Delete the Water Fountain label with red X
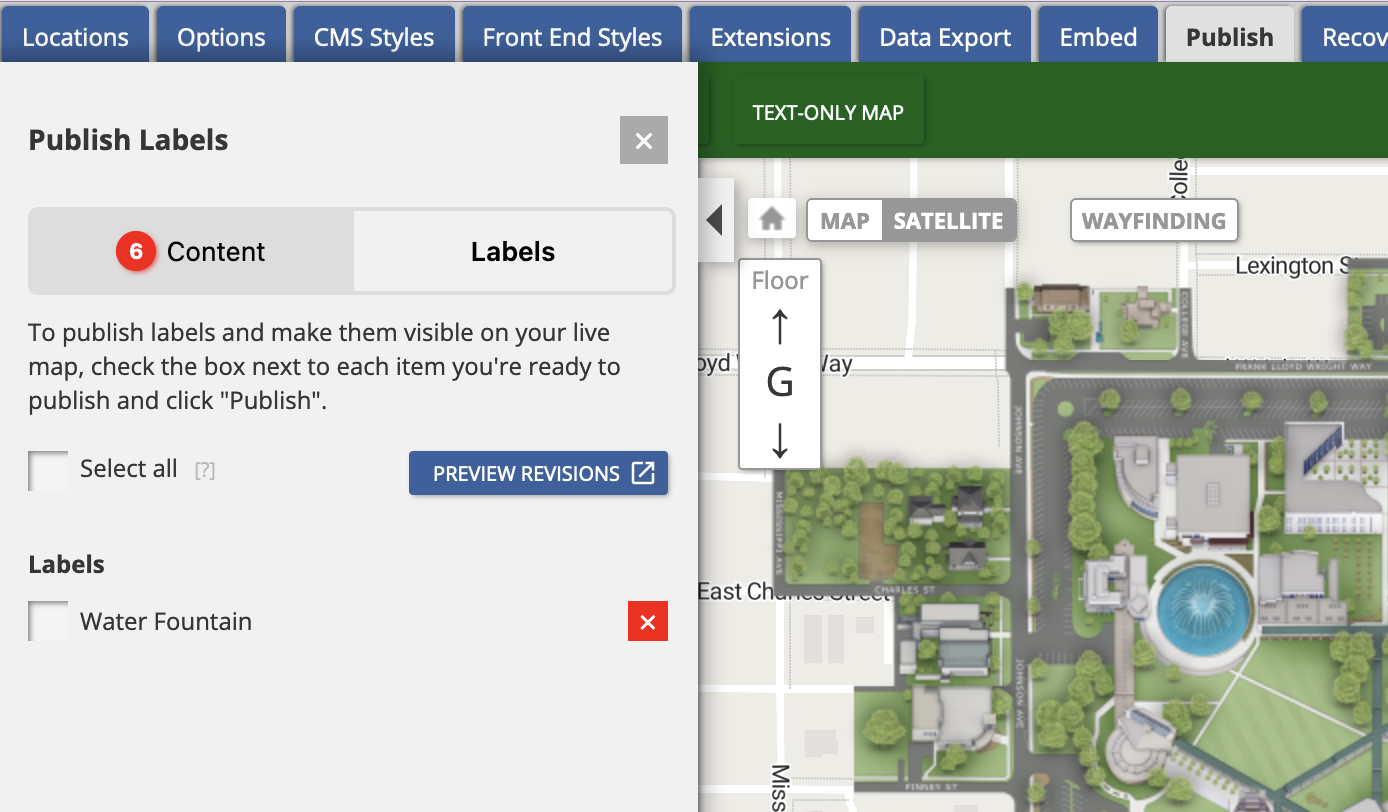 [x=647, y=621]
